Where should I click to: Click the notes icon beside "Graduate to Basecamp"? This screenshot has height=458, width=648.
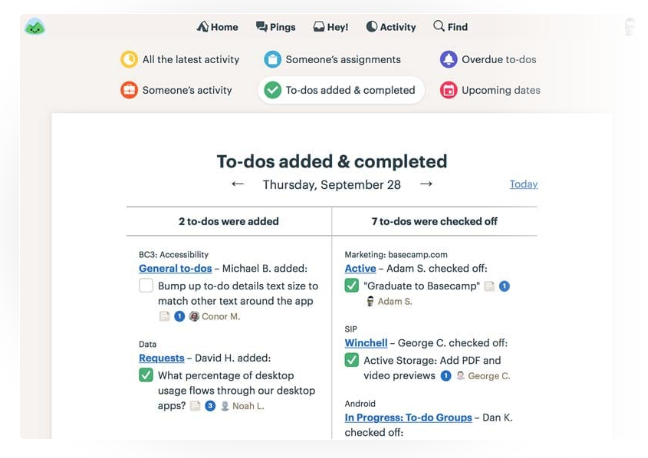(x=489, y=286)
